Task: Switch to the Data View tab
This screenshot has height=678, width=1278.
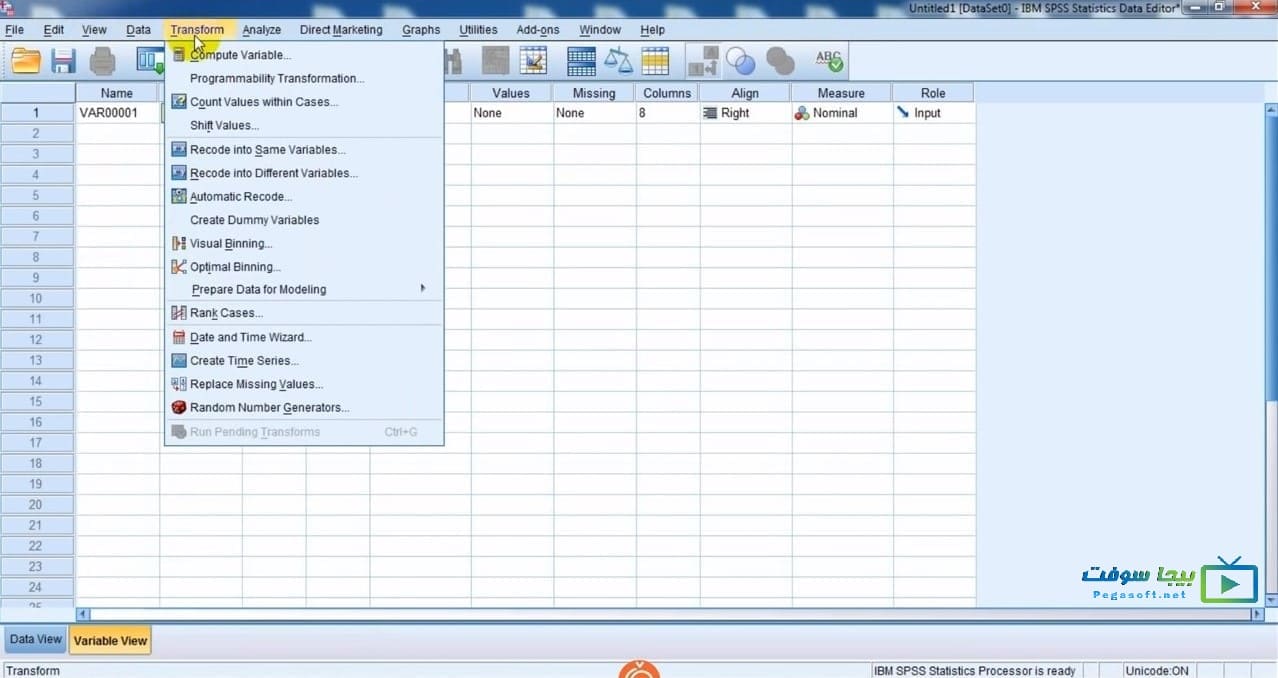Action: point(35,640)
